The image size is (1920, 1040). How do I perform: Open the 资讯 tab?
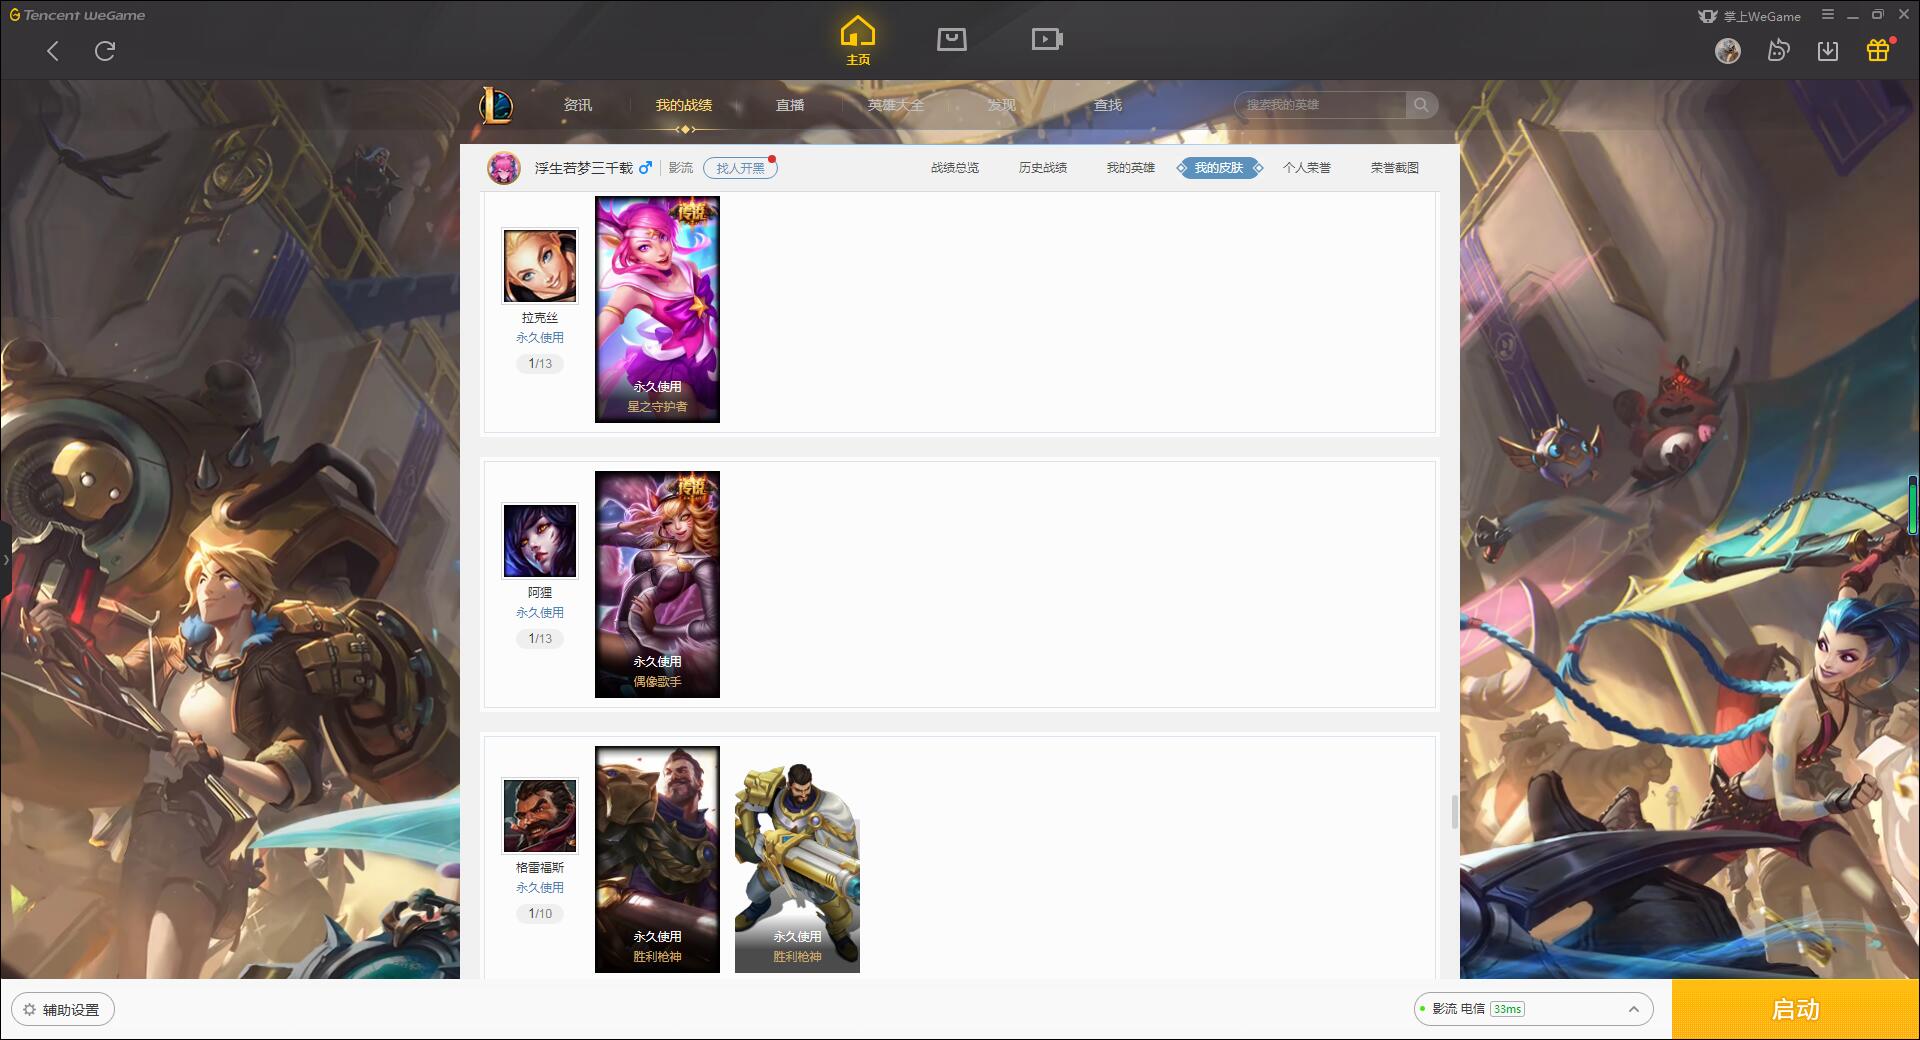click(x=578, y=105)
